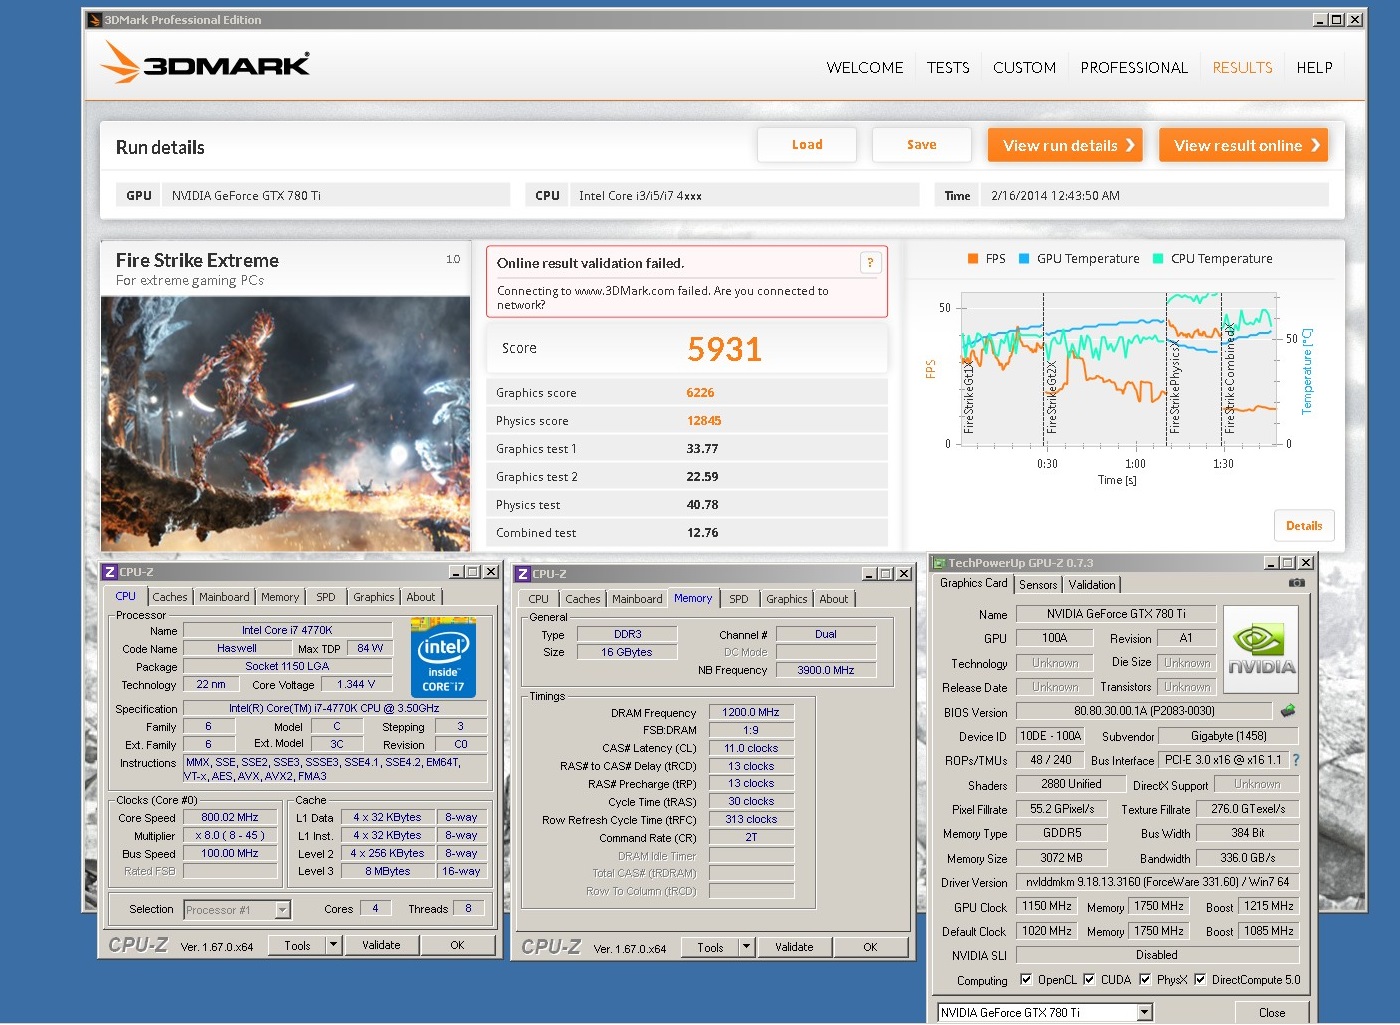Click the Physics score value 12845
Viewport: 1400px width, 1025px height.
704,421
